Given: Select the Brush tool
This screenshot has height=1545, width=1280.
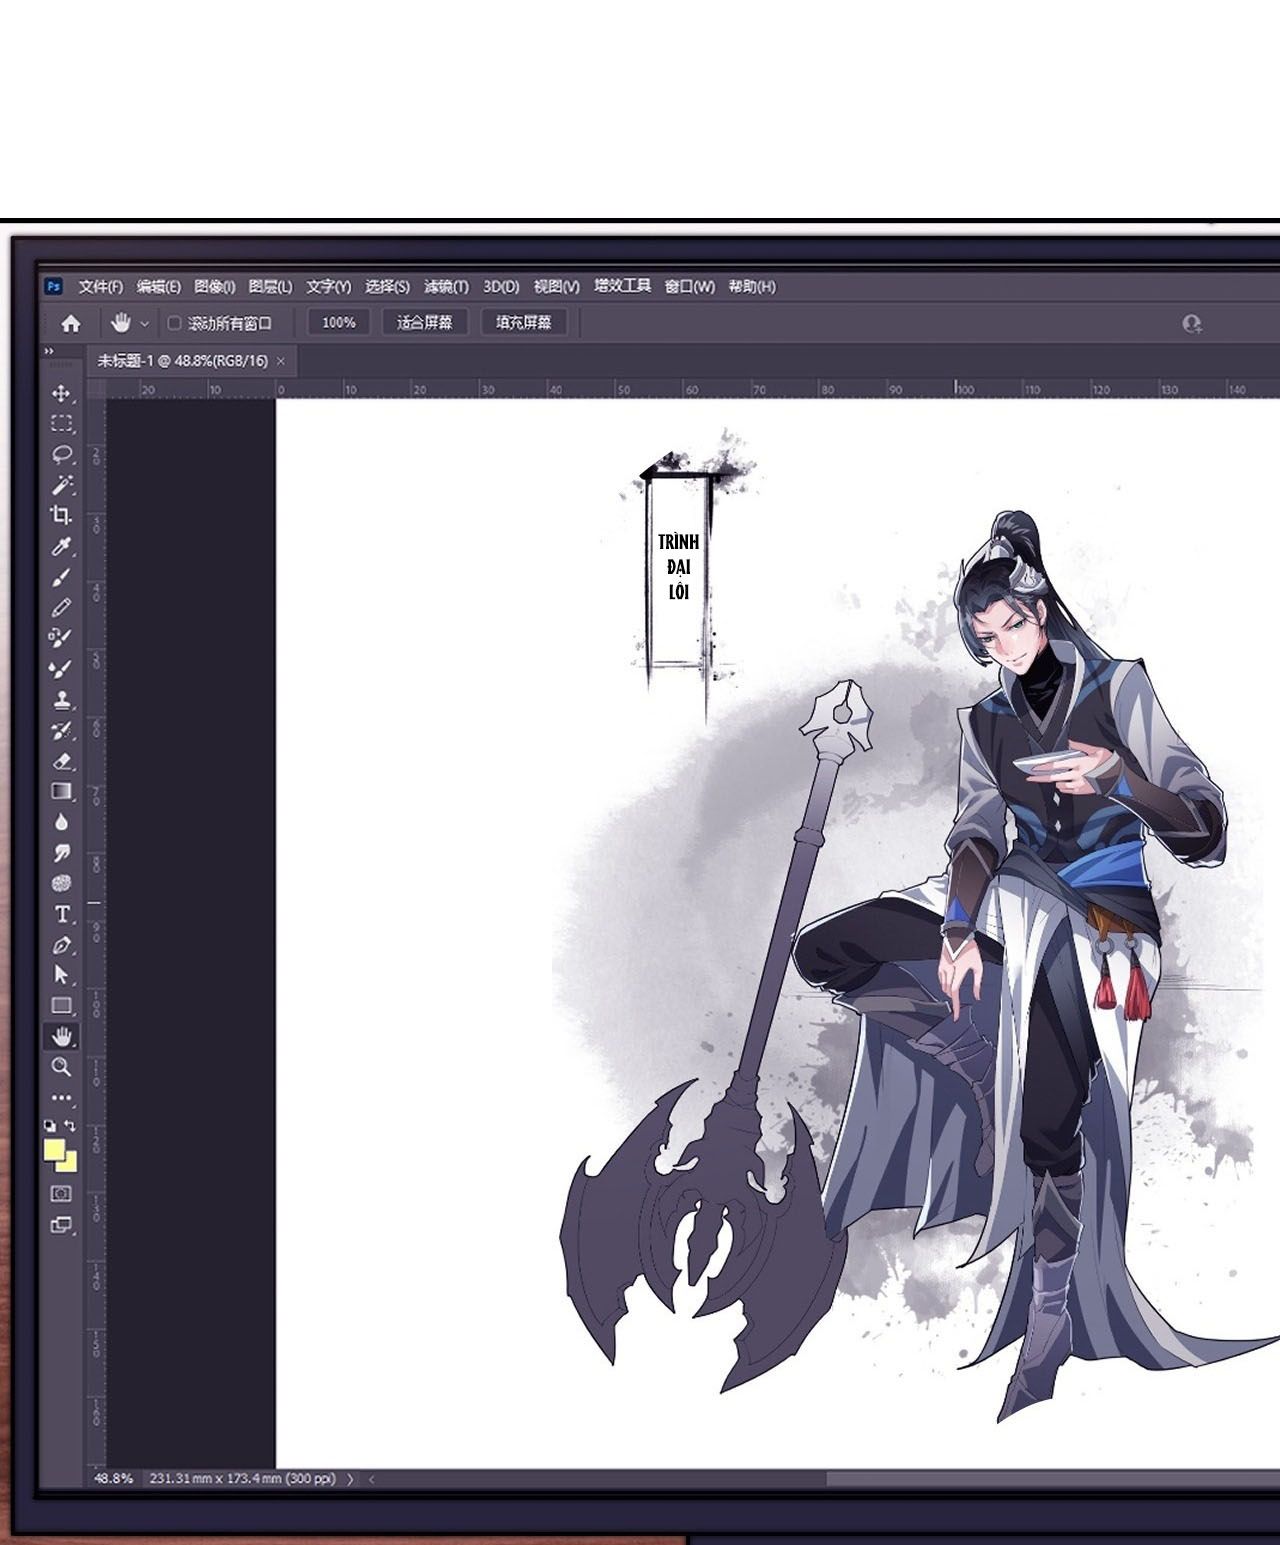Looking at the screenshot, I should [62, 578].
